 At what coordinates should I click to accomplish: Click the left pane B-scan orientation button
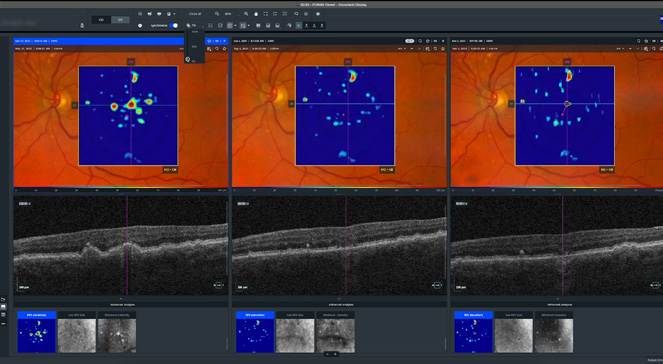219,285
